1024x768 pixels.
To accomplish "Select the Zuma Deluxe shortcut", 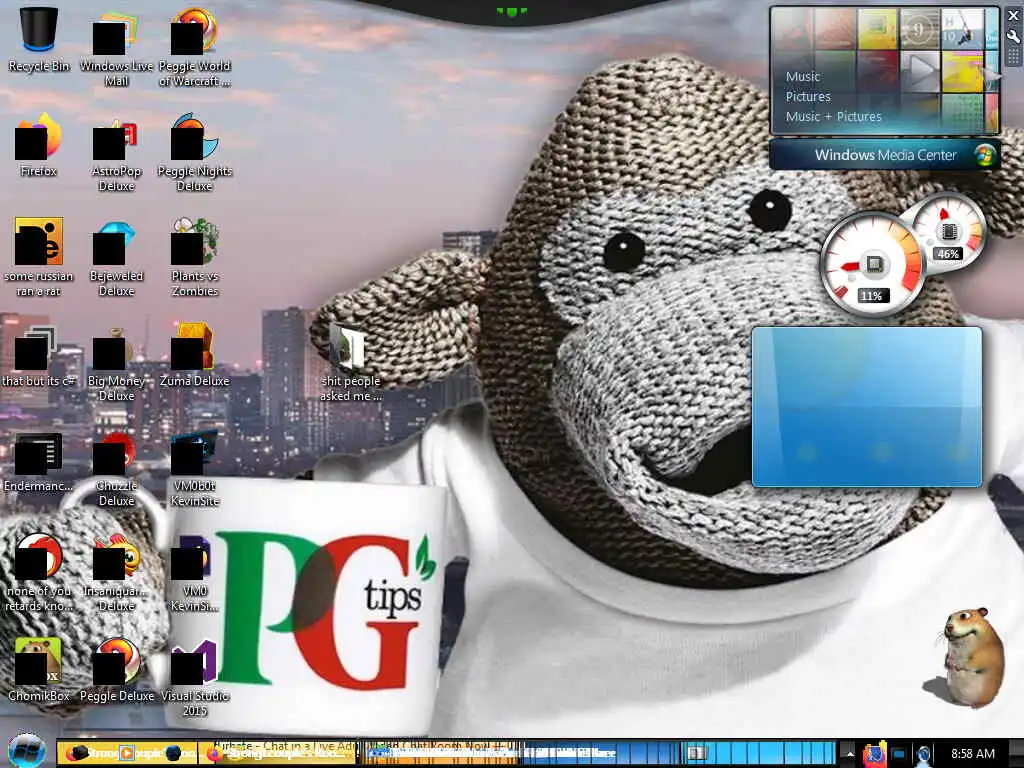I will coord(195,355).
